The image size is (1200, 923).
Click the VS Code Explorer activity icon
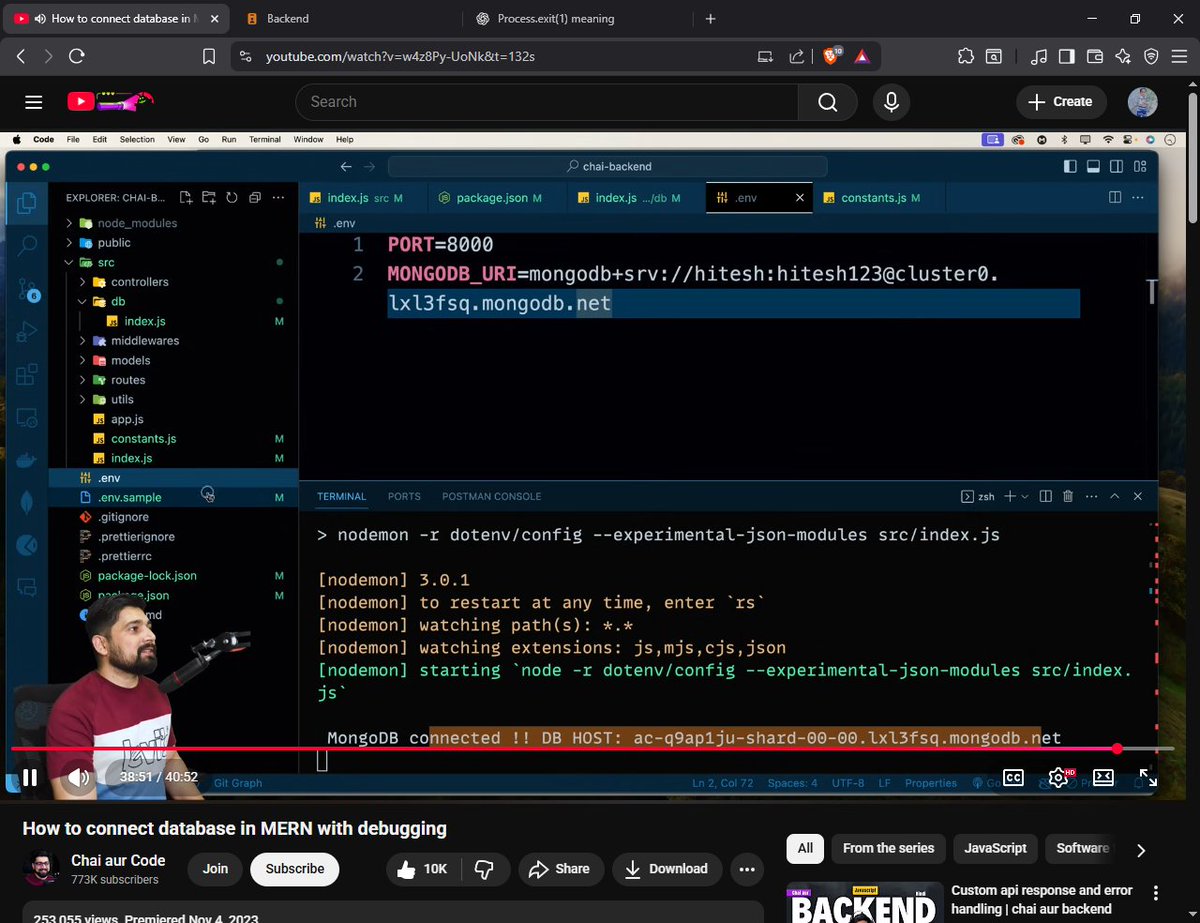[x=27, y=205]
